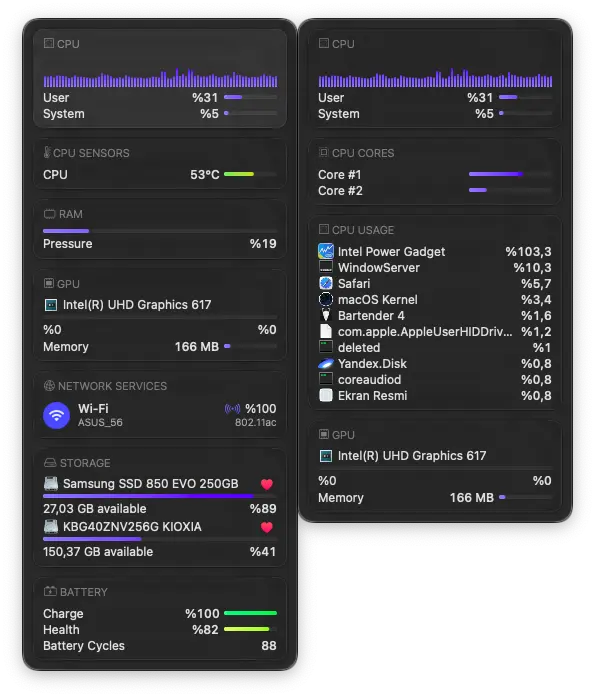Click the battery Health bar
Screen dimensions: 595x697
point(250,629)
